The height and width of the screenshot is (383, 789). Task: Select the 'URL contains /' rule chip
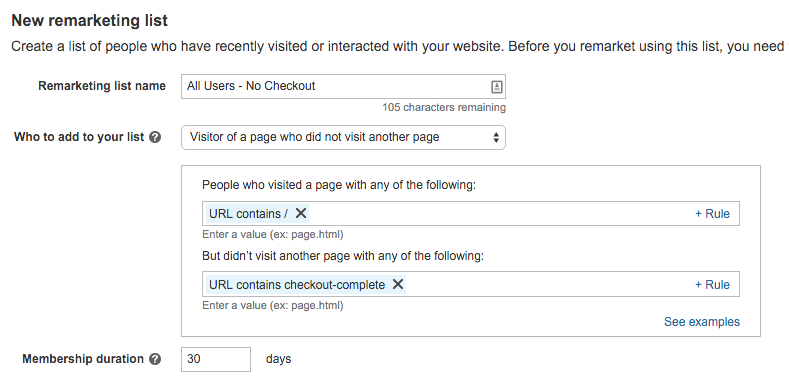(249, 214)
